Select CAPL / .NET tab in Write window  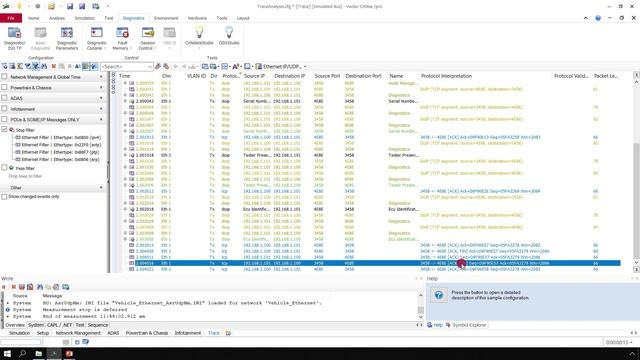pos(60,325)
